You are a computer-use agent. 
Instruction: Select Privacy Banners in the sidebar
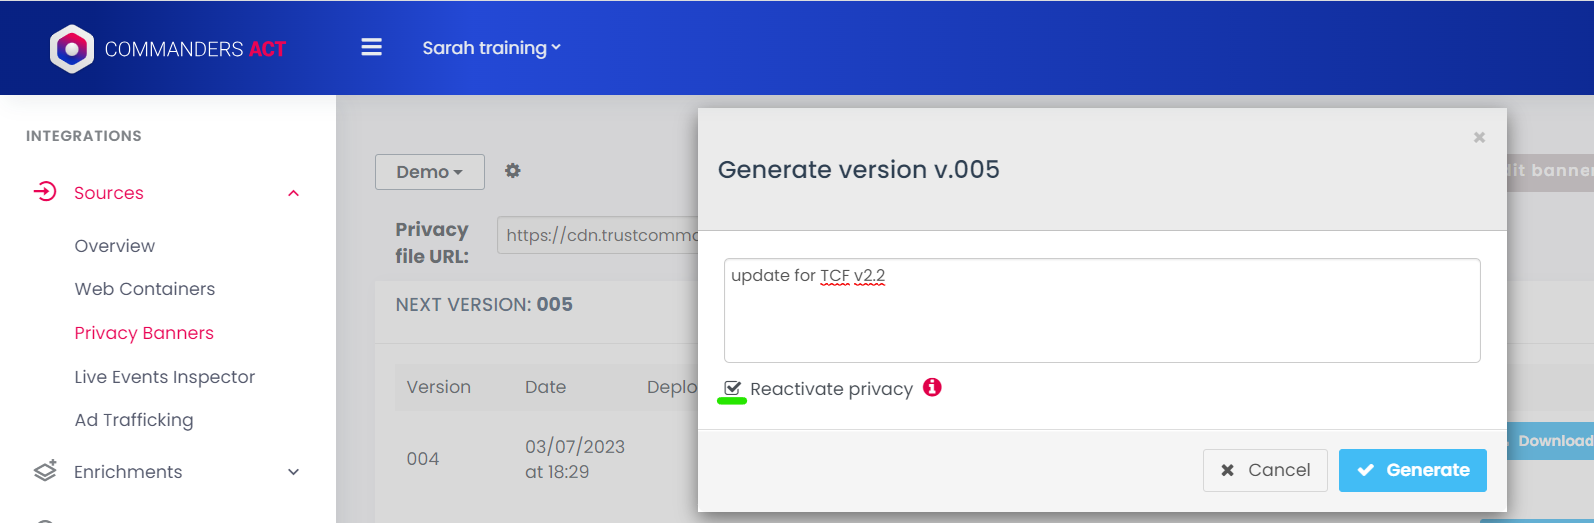tap(144, 333)
